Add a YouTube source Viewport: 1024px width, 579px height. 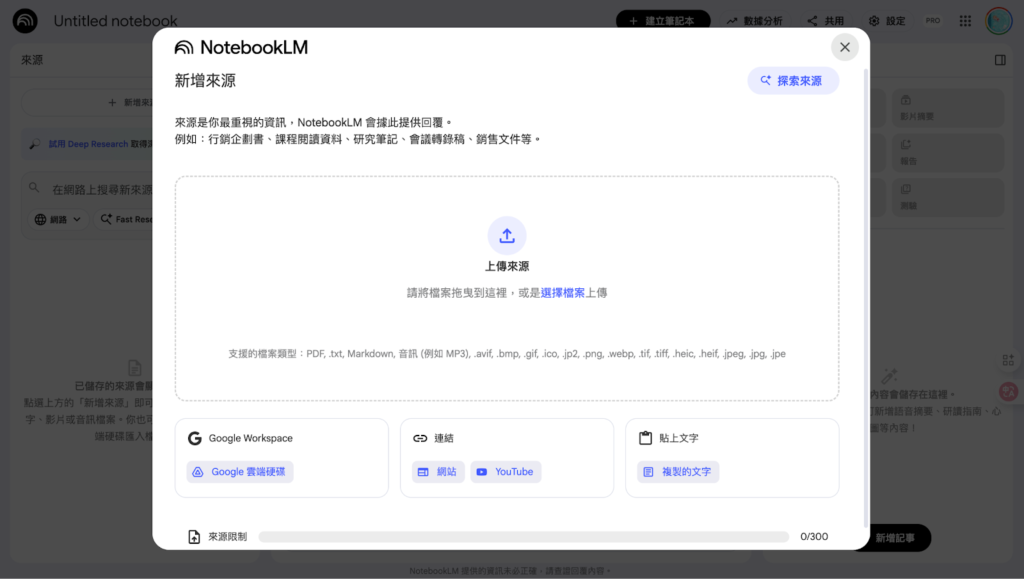[505, 472]
